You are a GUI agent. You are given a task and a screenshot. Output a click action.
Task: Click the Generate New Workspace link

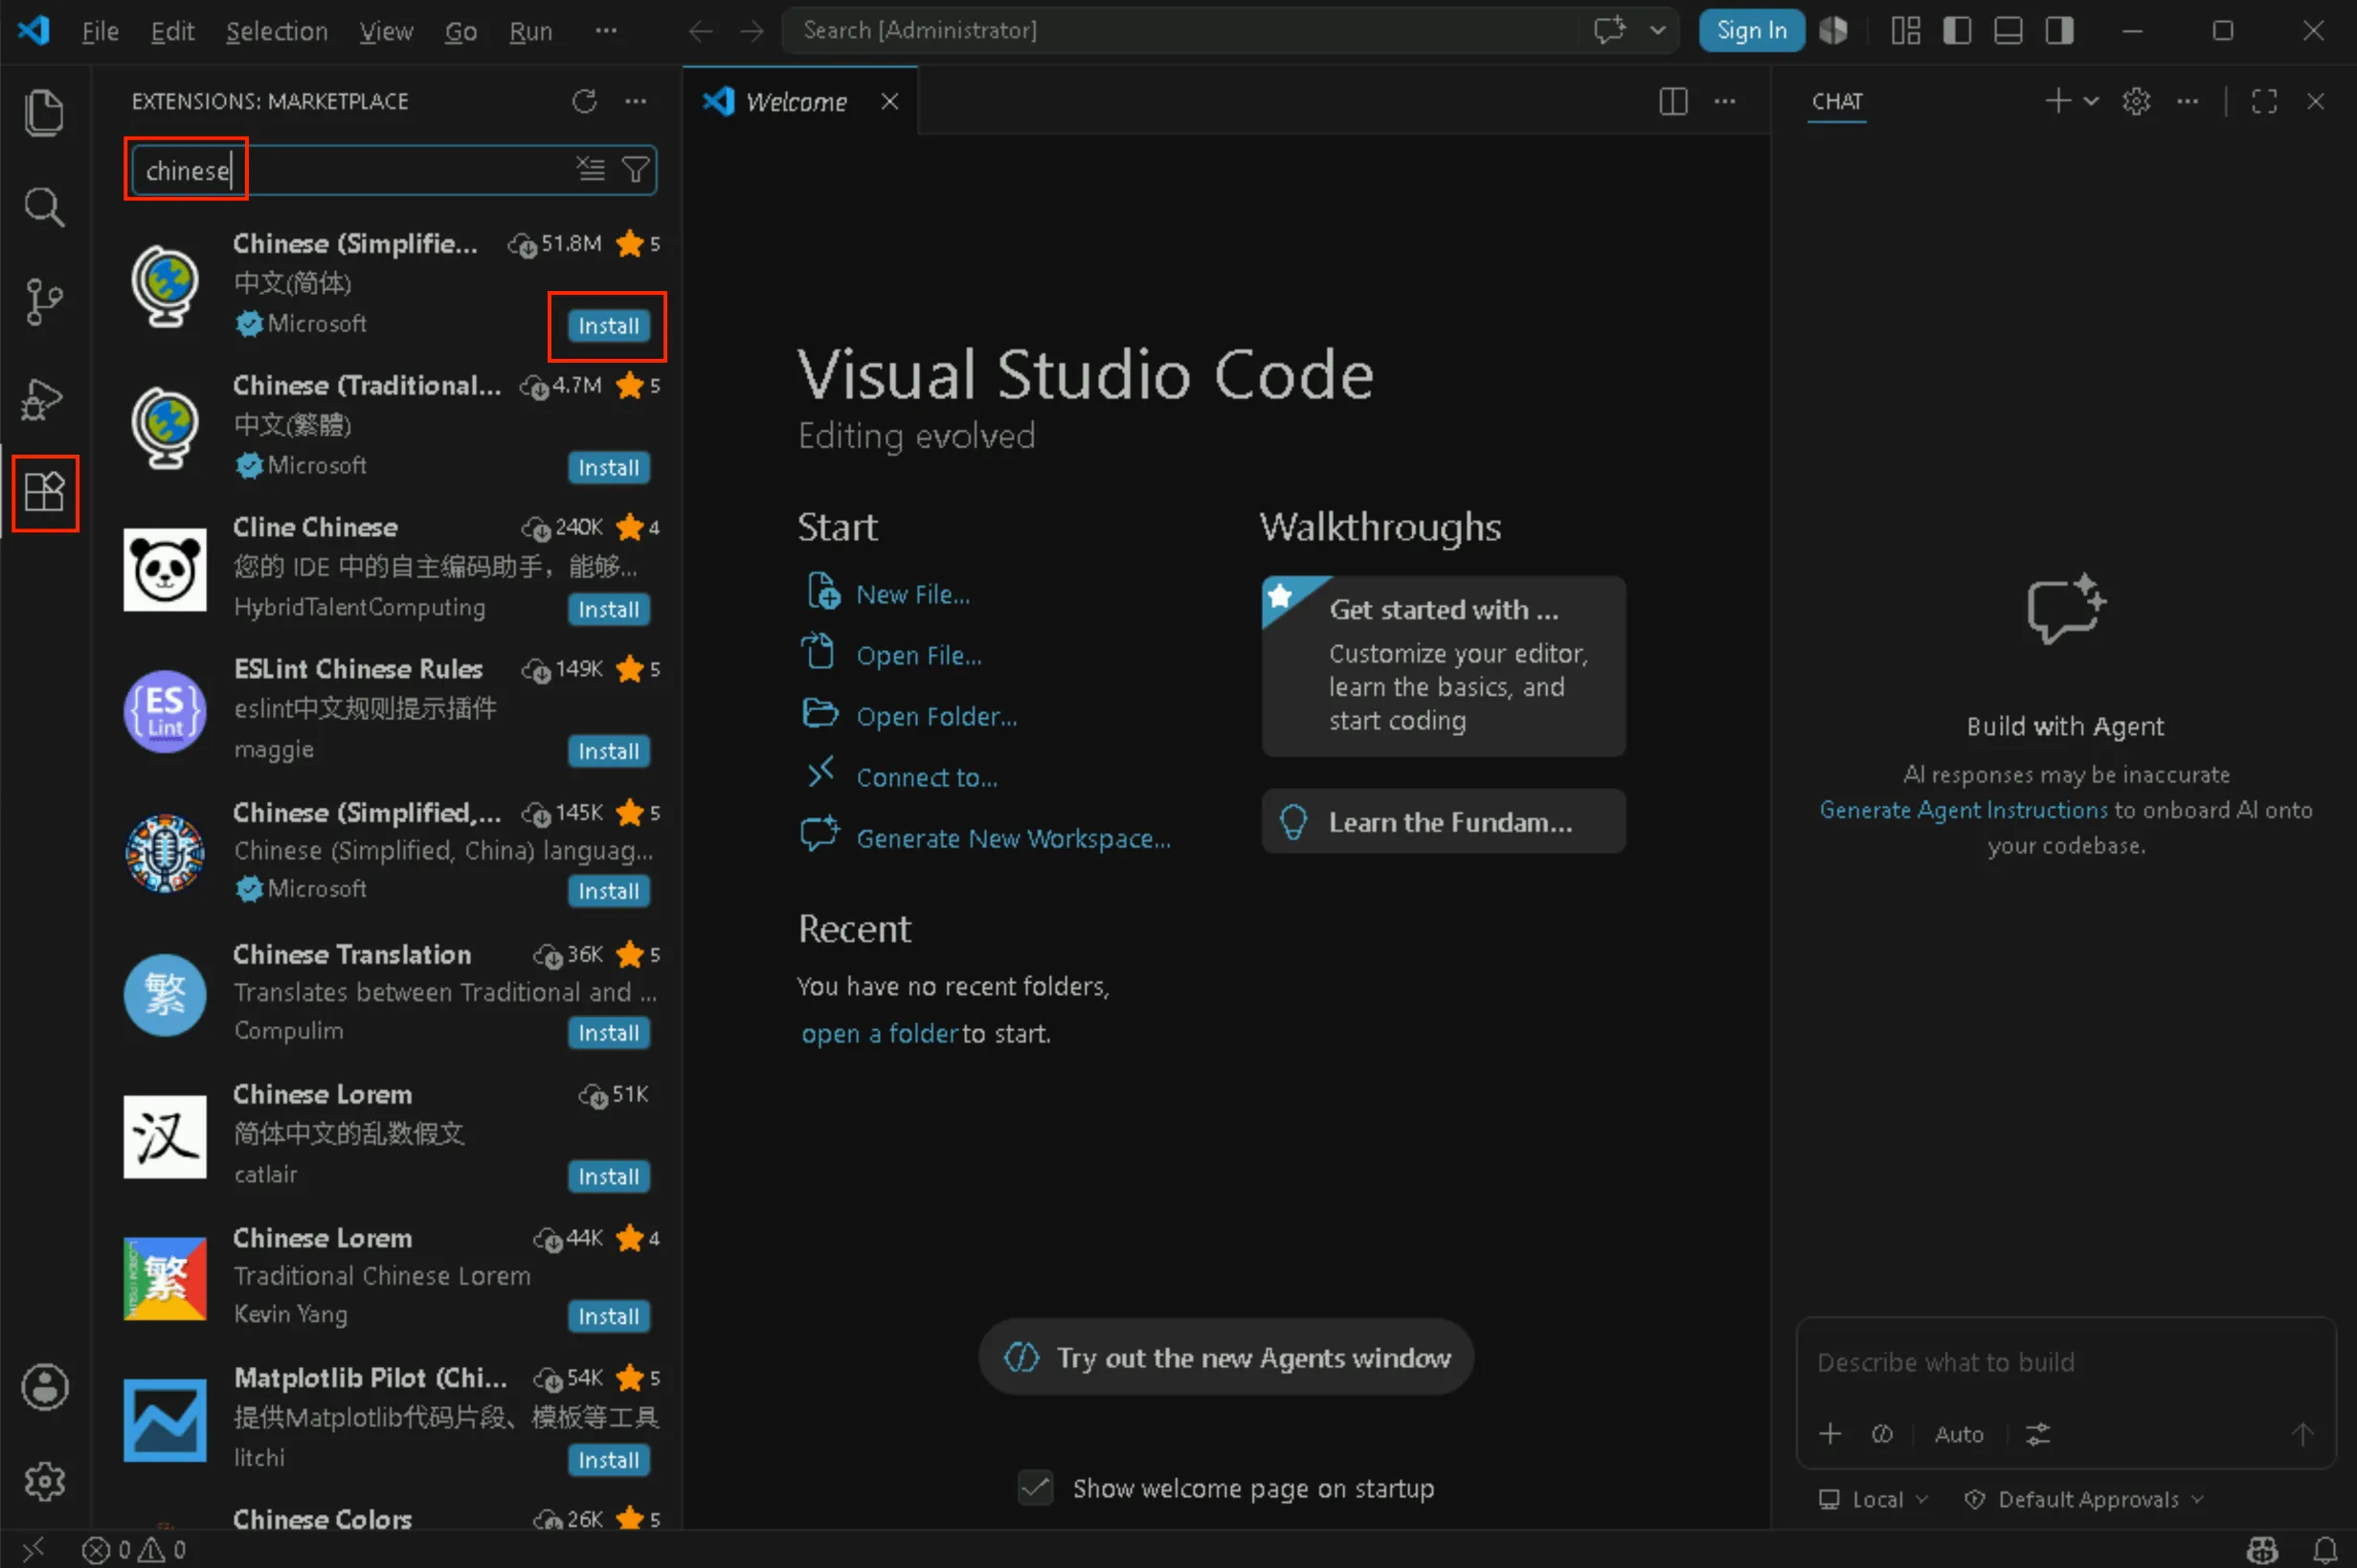pyautogui.click(x=1013, y=838)
